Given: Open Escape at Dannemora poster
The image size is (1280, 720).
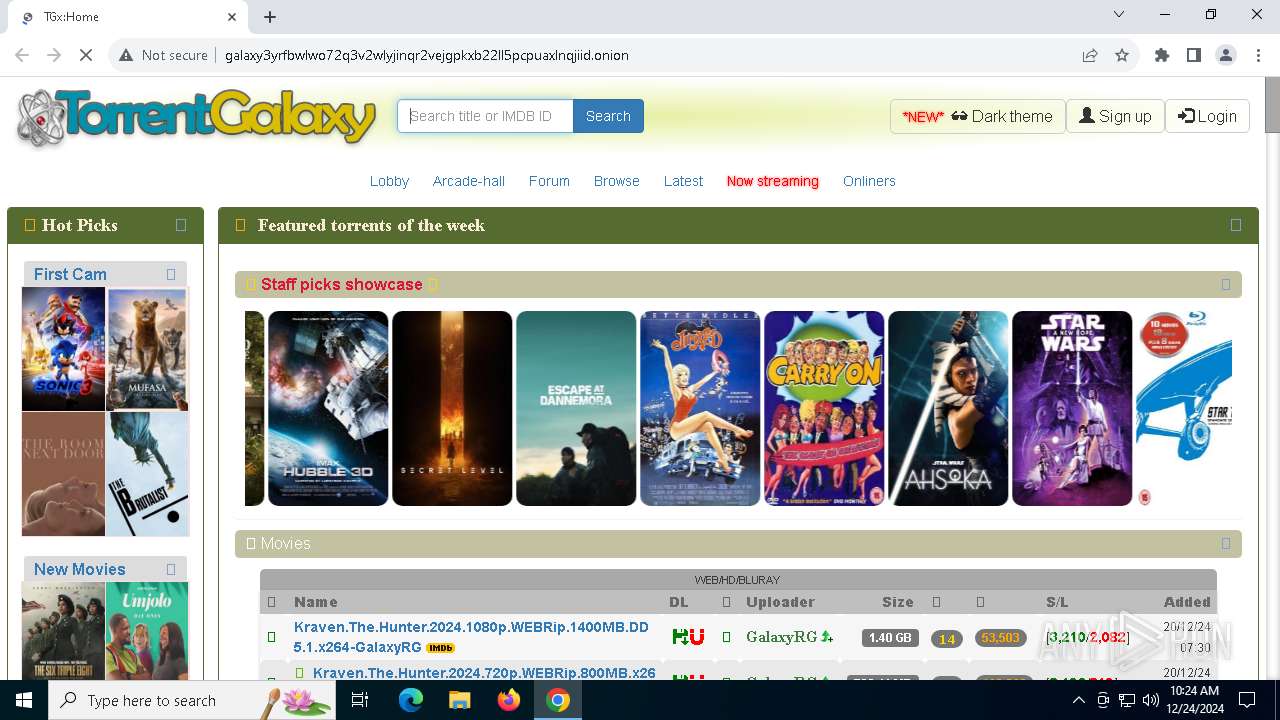Looking at the screenshot, I should pyautogui.click(x=576, y=408).
